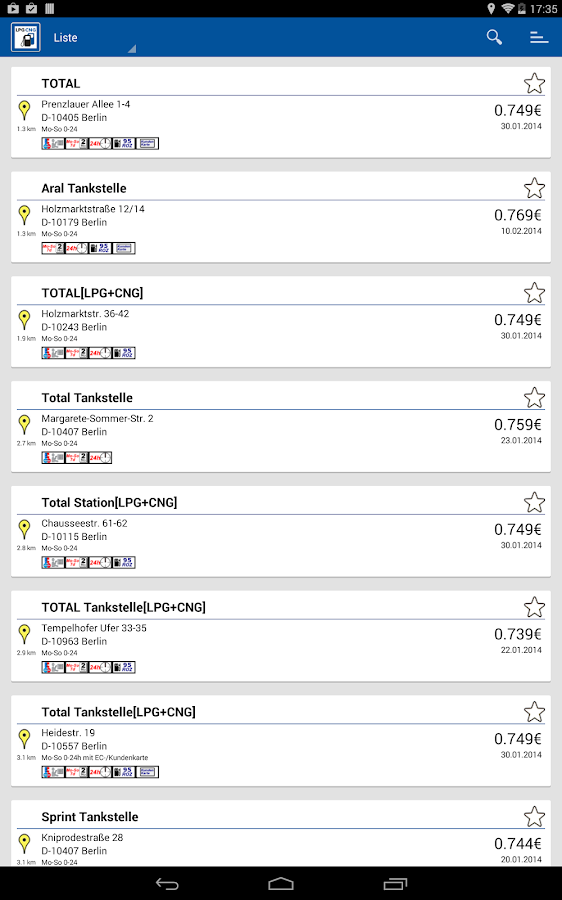Tap the LPG CNG app logo
Image resolution: width=562 pixels, height=900 pixels.
point(26,37)
